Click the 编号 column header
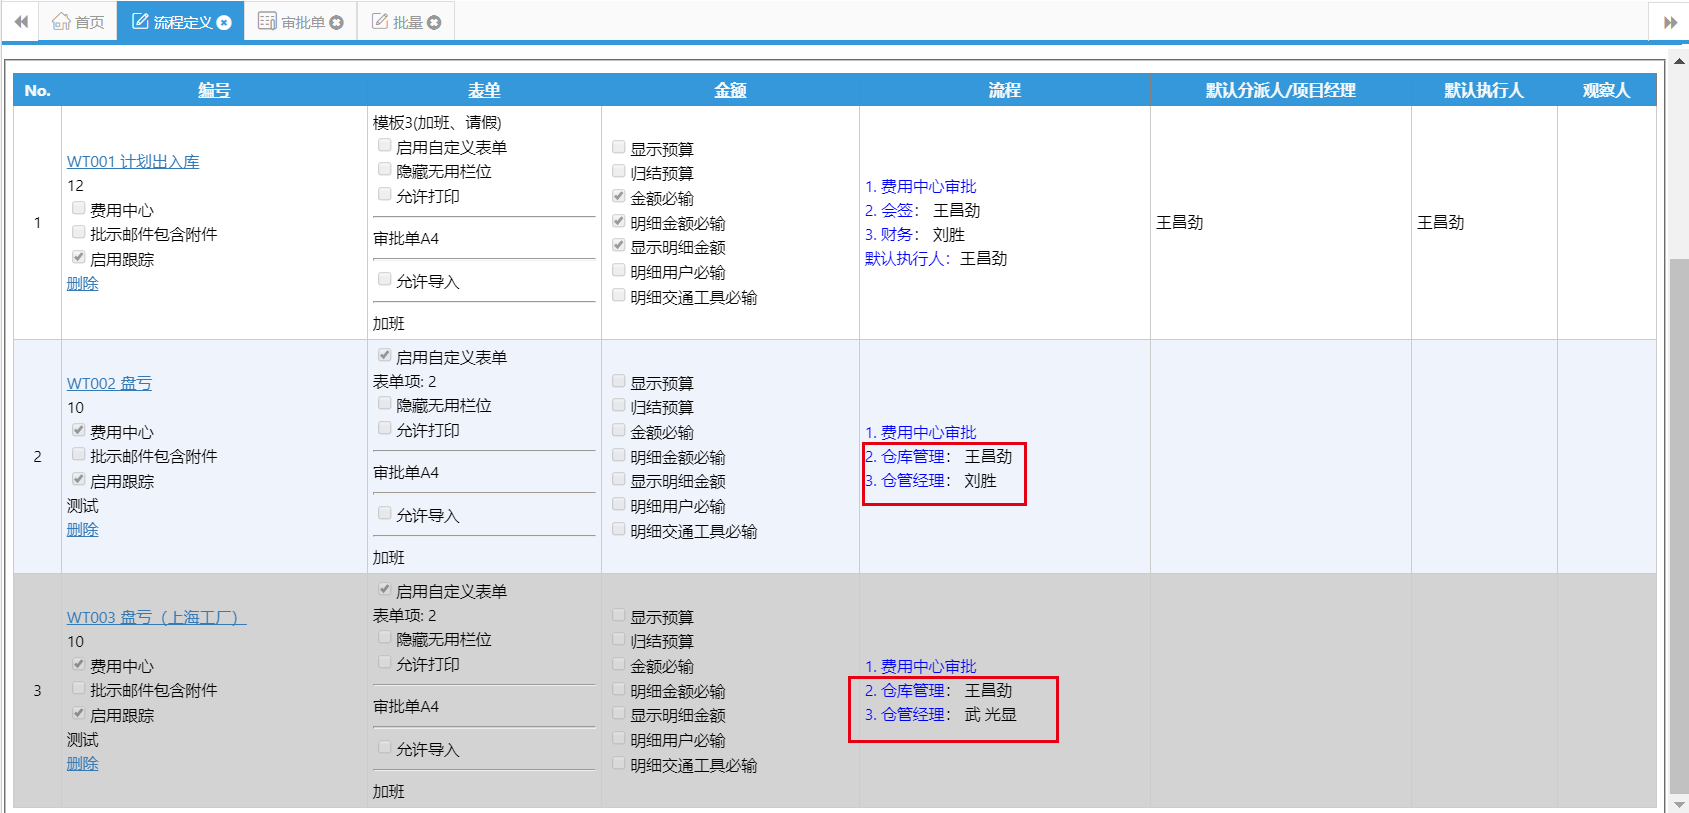Screen dimensions: 1689x813 click(x=214, y=90)
